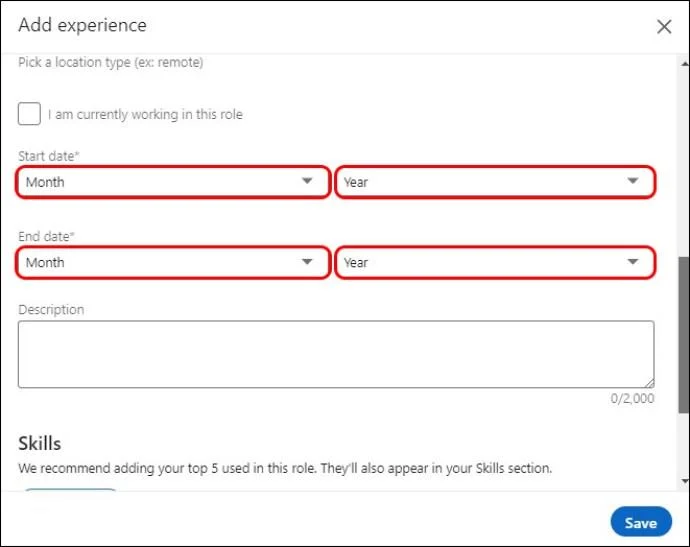Click the Description resize handle corner
This screenshot has width=690, height=547.
pyautogui.click(x=650, y=383)
